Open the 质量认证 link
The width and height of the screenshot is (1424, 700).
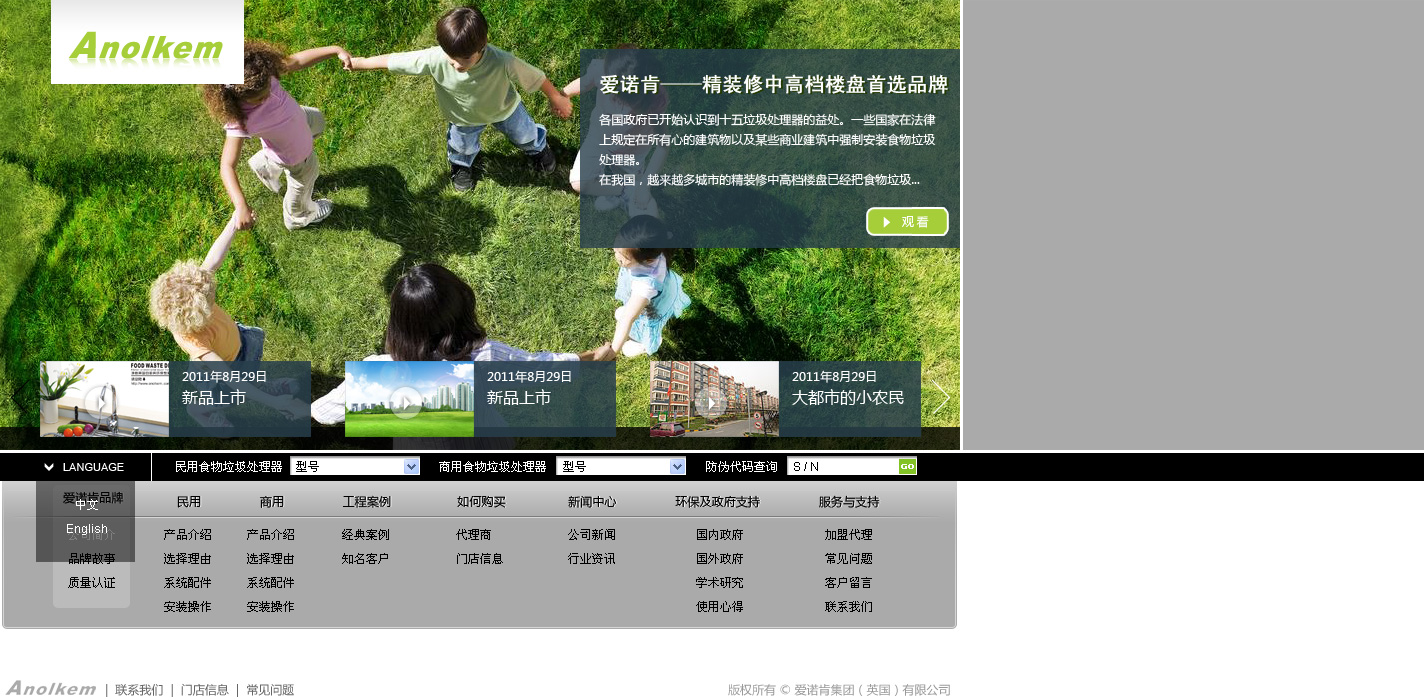click(x=92, y=583)
